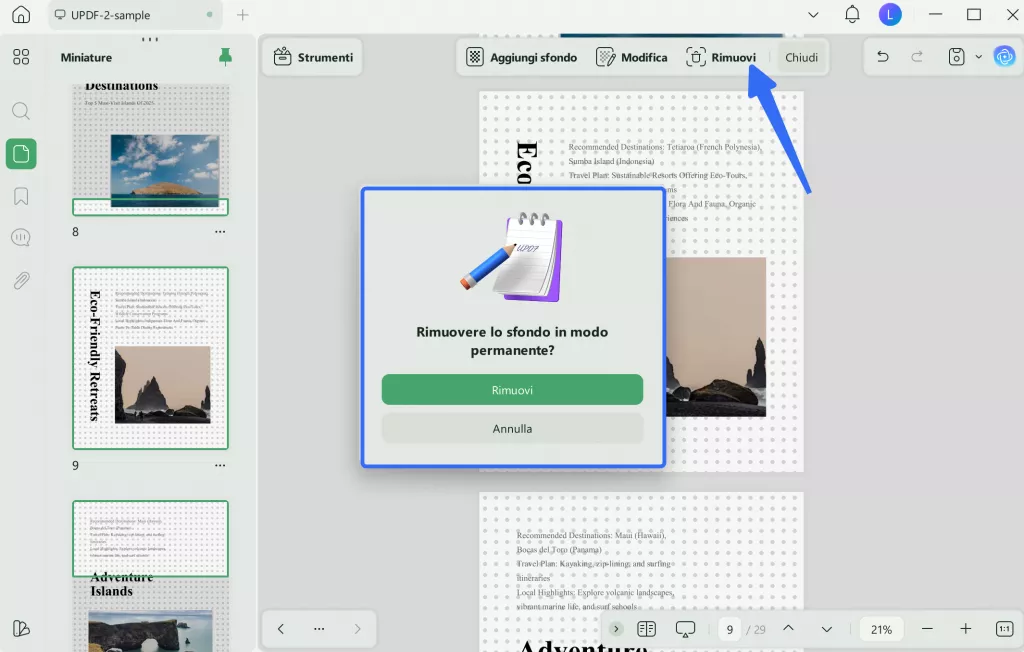
Task: Open options menu for page 8
Action: [220, 232]
